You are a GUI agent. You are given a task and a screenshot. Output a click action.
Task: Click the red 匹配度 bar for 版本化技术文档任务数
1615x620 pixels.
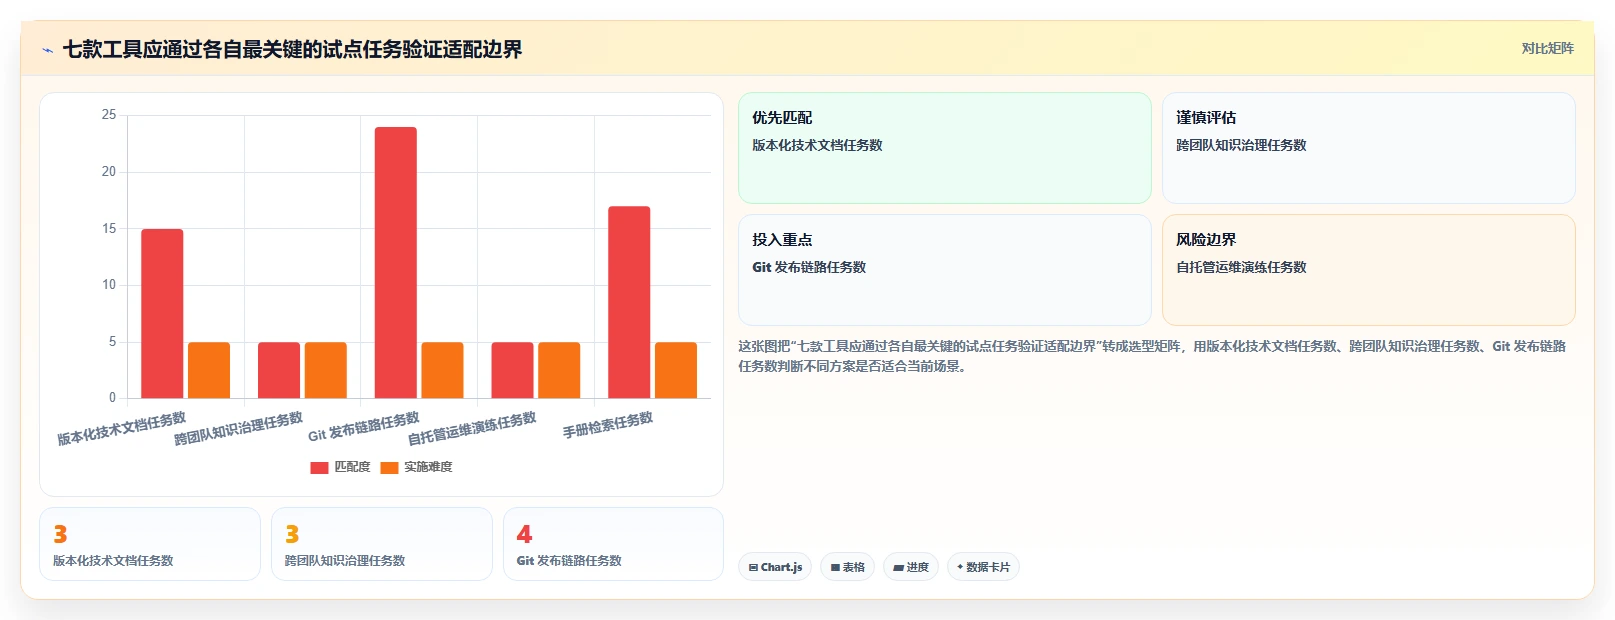tap(162, 314)
